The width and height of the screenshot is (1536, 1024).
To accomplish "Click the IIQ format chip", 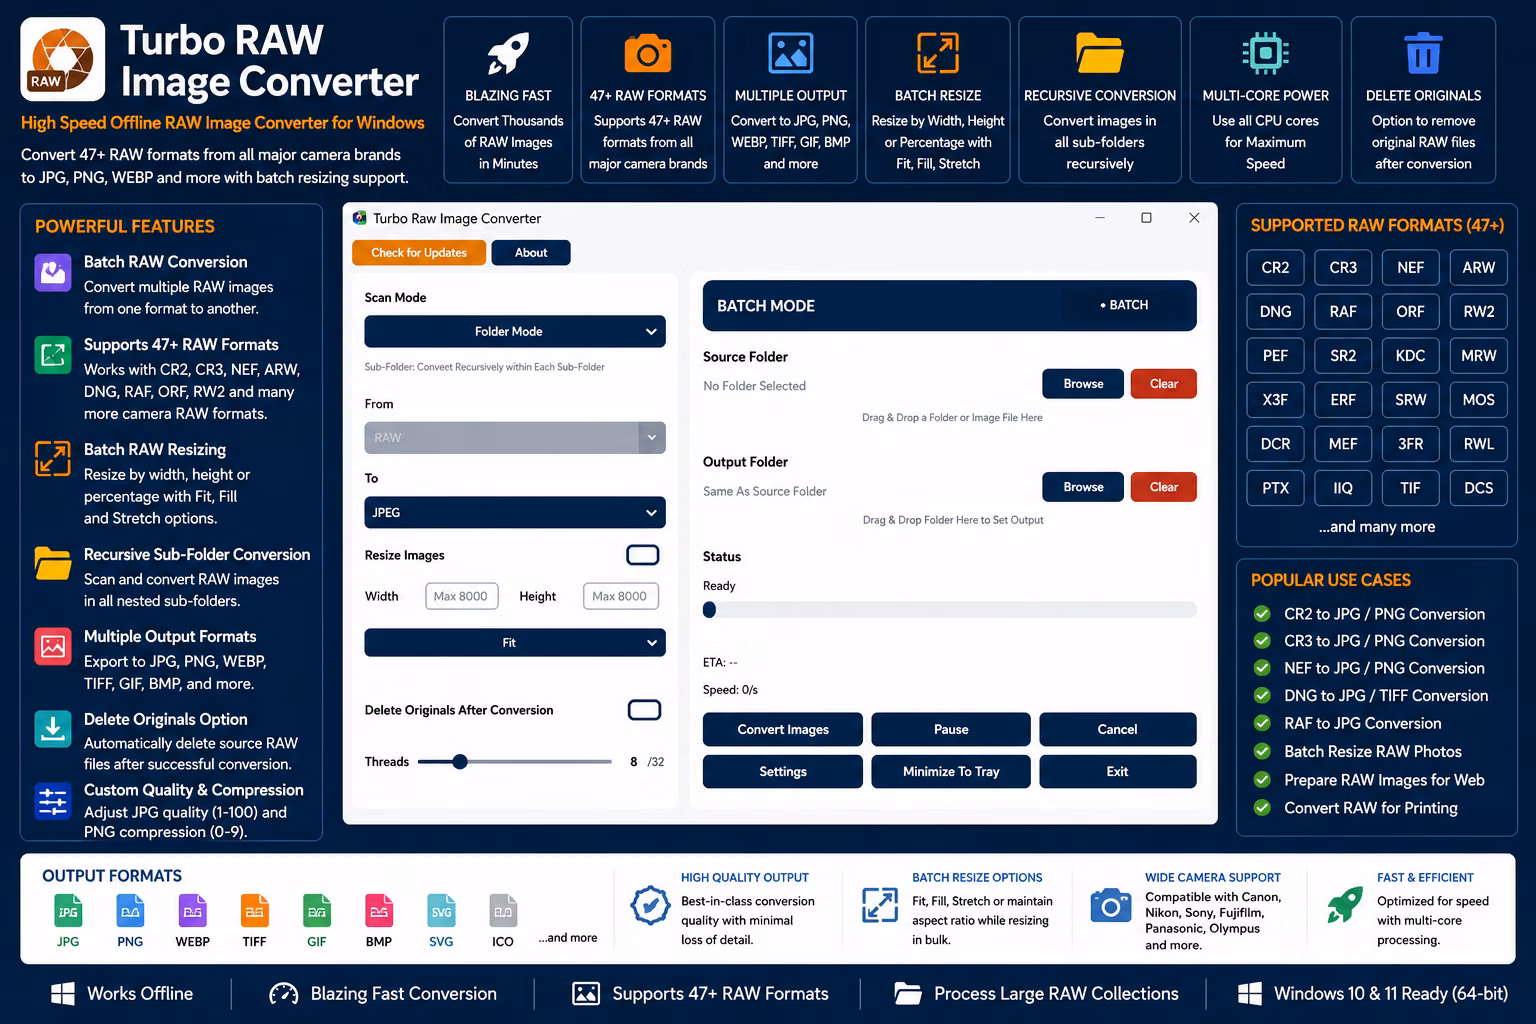I will [1343, 488].
